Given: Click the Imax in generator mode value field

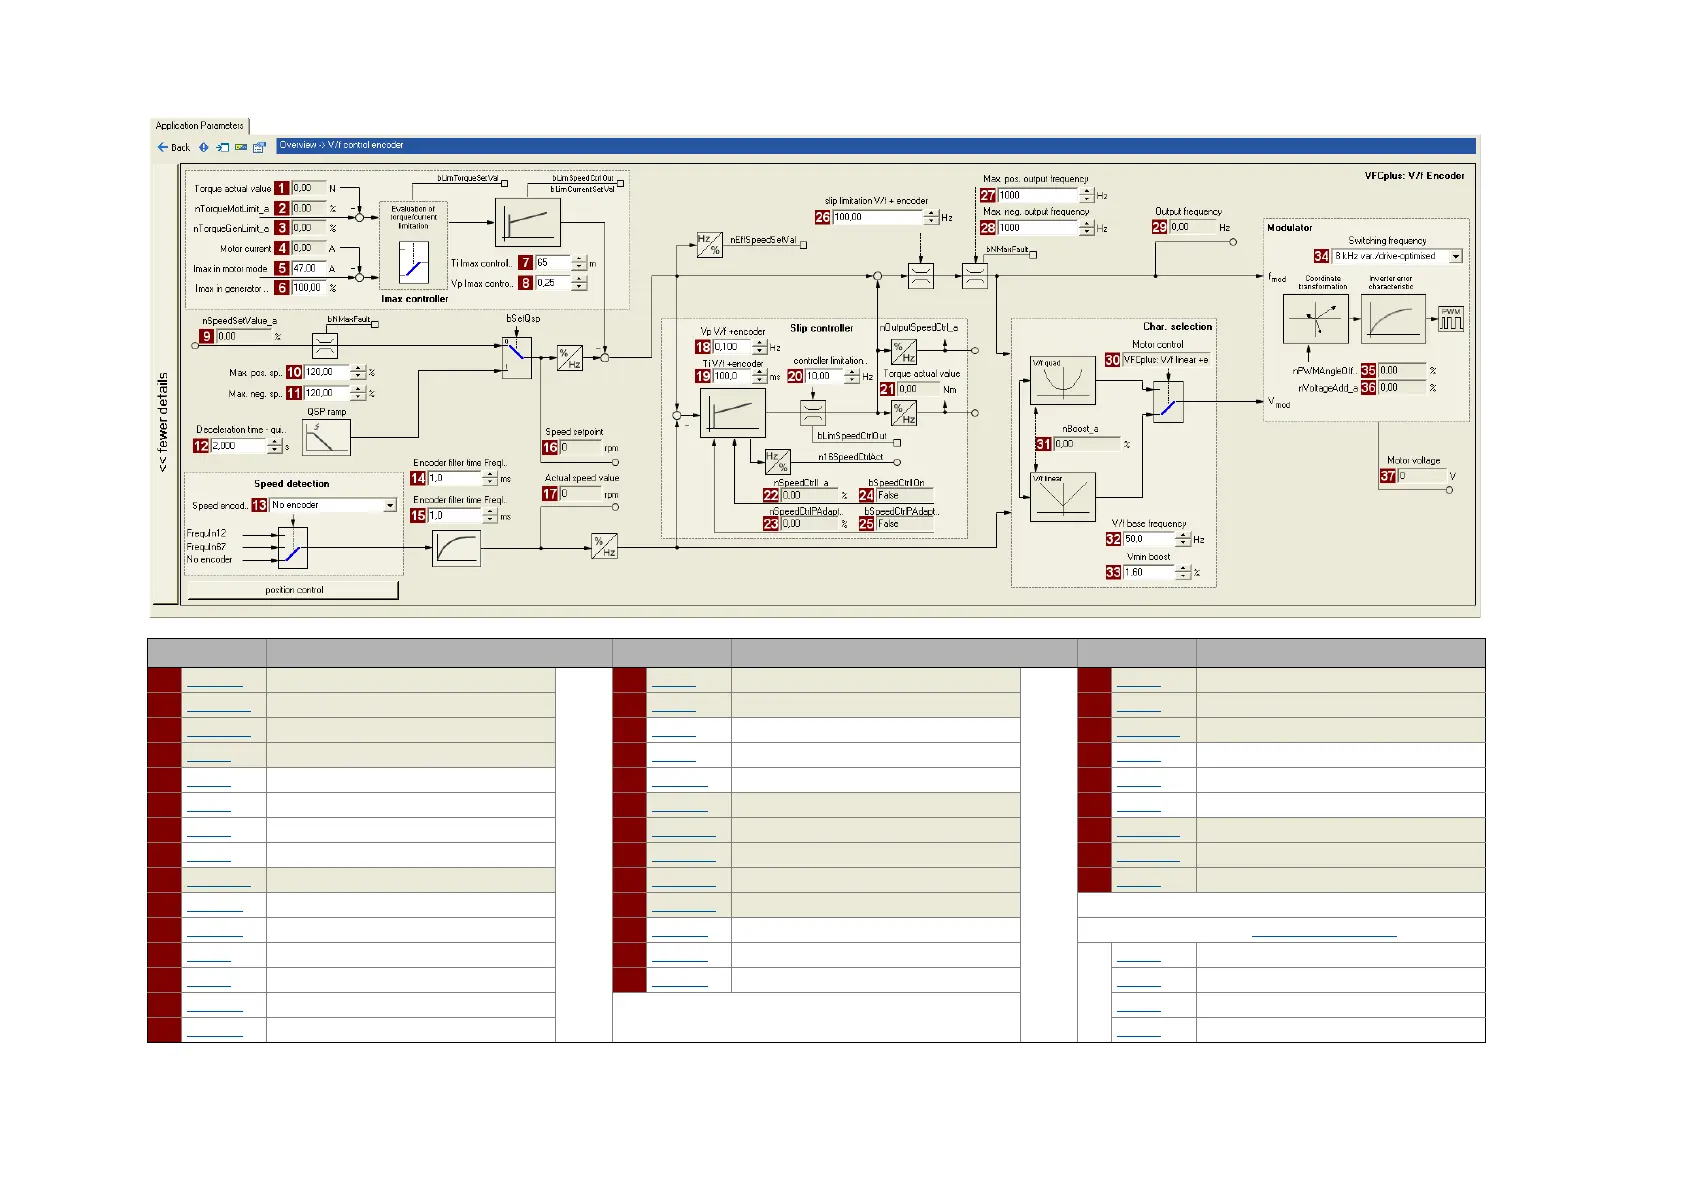Looking at the screenshot, I should pyautogui.click(x=308, y=288).
